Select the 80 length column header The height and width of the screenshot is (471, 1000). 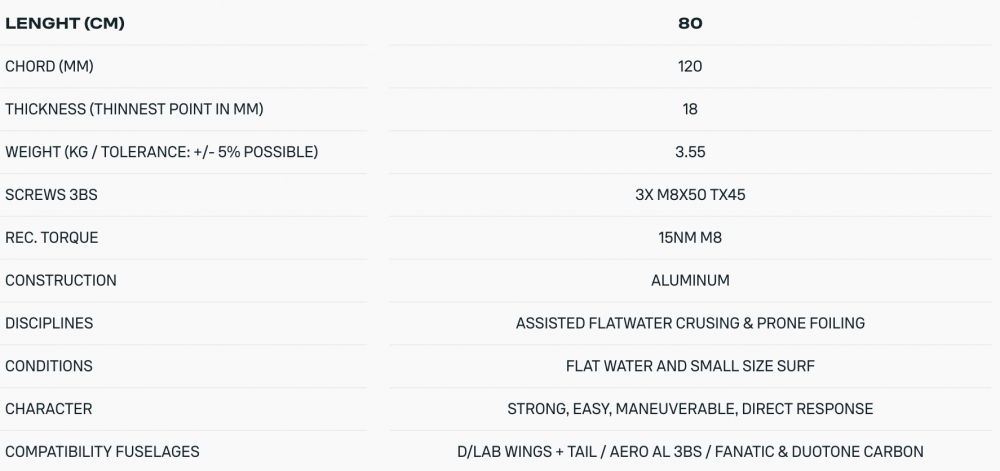(x=690, y=23)
